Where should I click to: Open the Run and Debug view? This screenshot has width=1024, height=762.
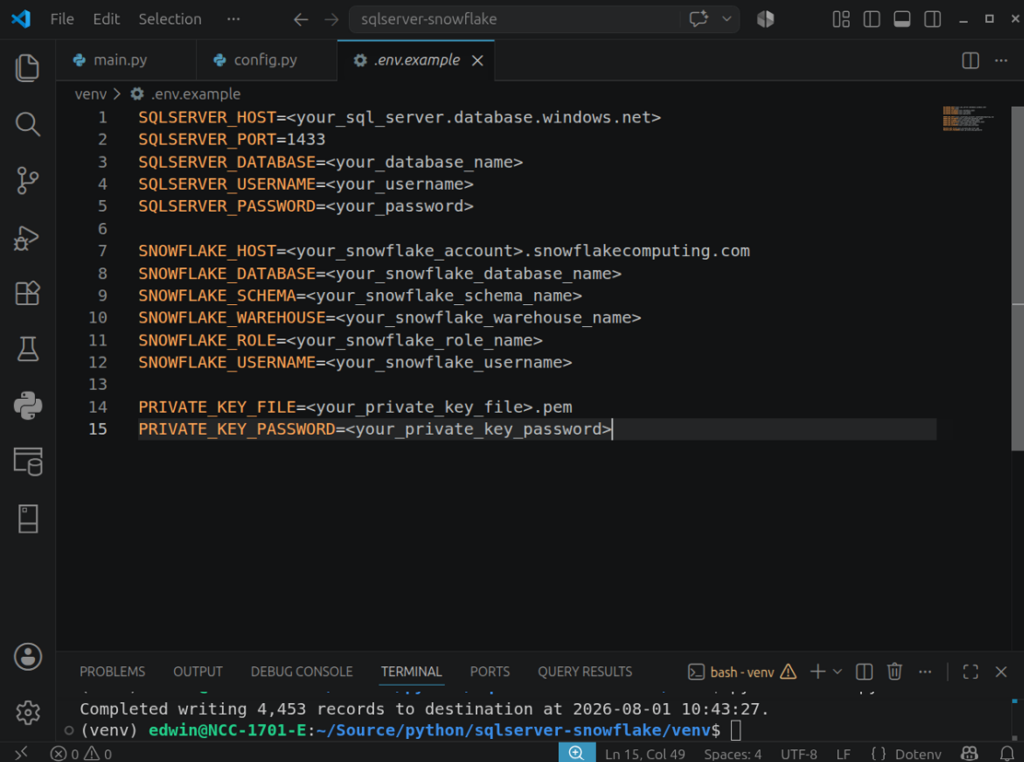point(27,238)
